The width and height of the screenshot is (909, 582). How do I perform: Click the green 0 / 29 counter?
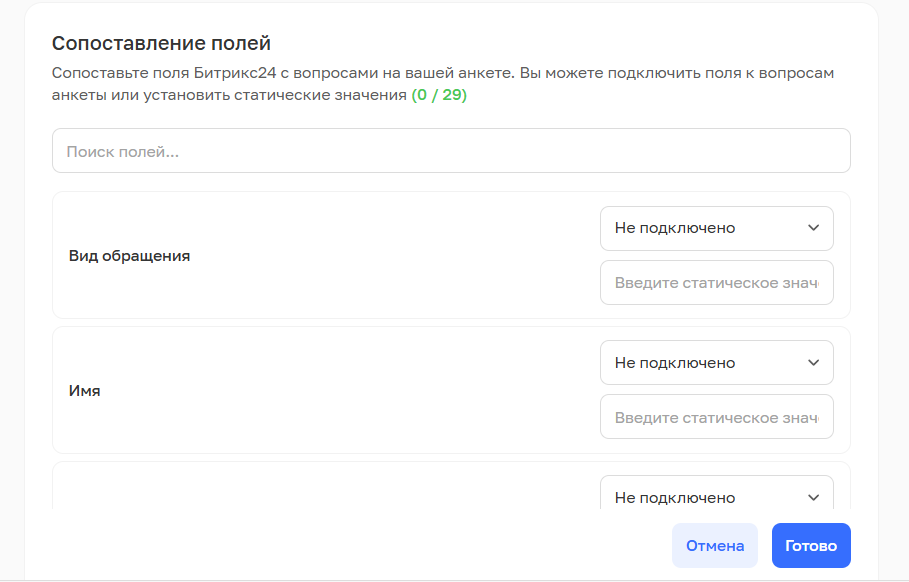point(439,96)
